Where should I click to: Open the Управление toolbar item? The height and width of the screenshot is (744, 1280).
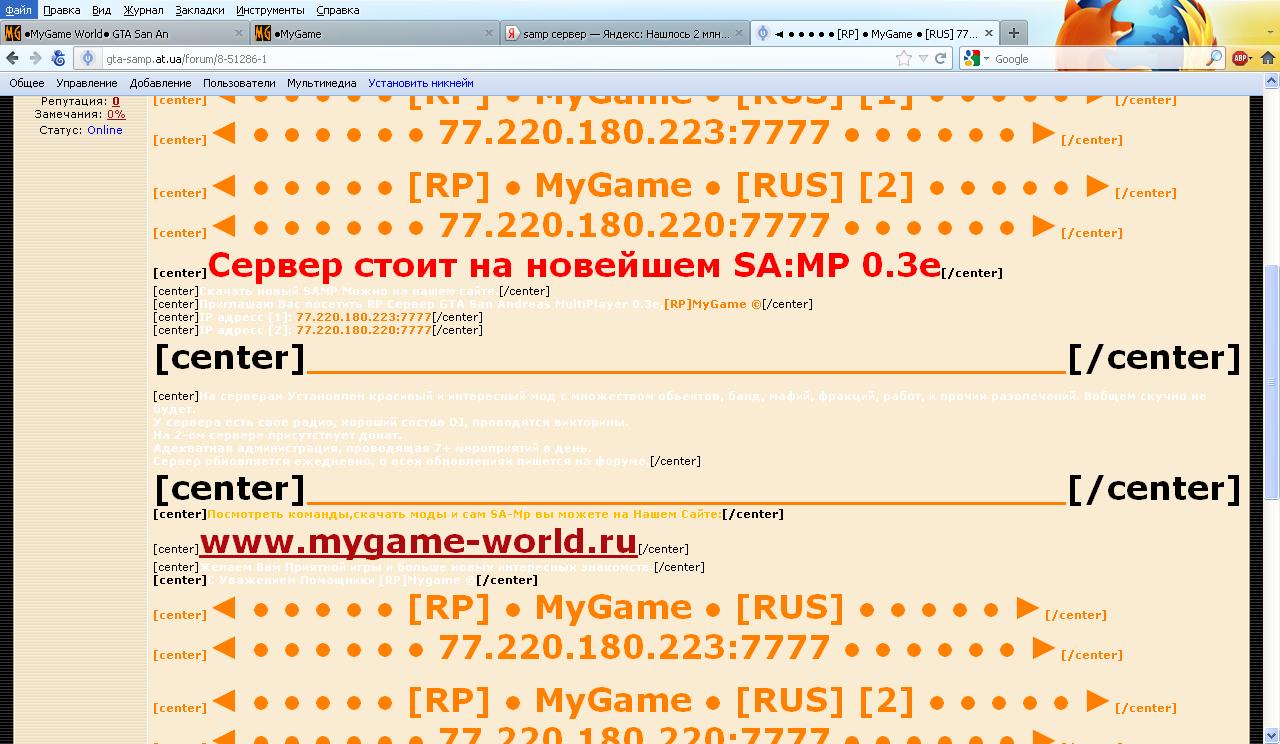click(87, 83)
